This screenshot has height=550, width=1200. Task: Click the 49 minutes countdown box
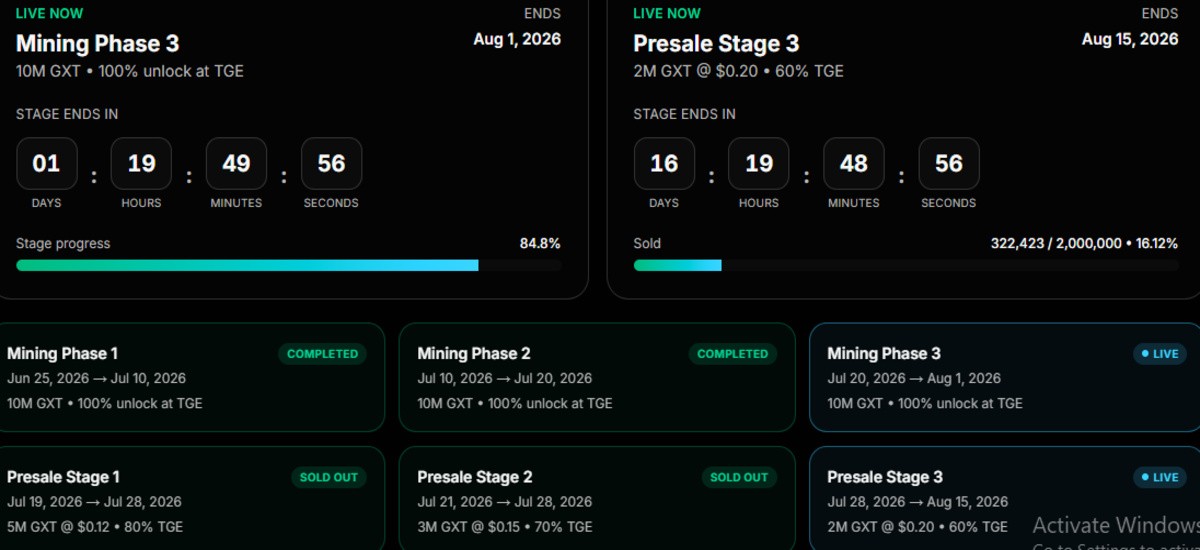coord(236,163)
